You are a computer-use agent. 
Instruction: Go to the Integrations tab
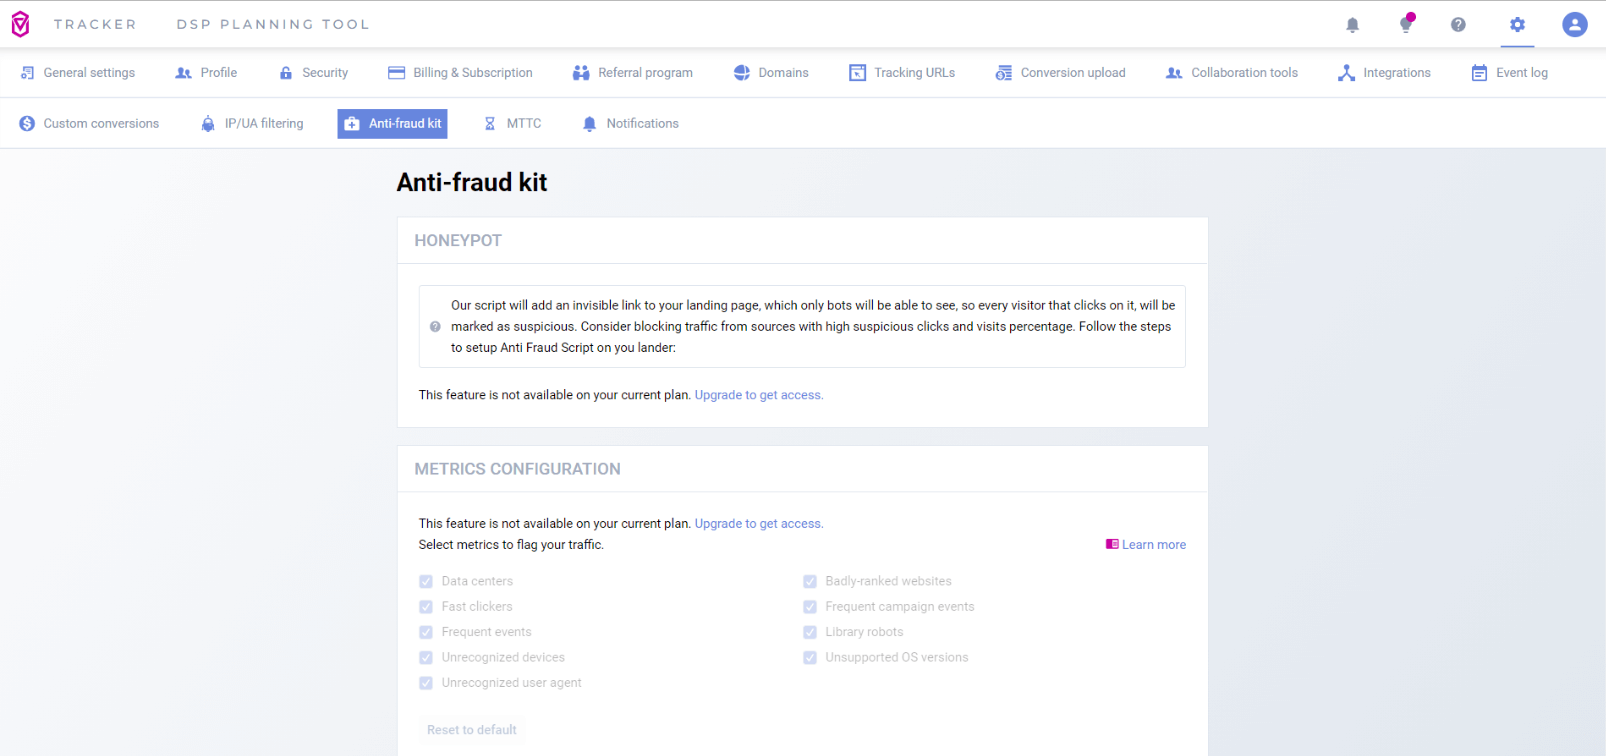tap(1385, 73)
